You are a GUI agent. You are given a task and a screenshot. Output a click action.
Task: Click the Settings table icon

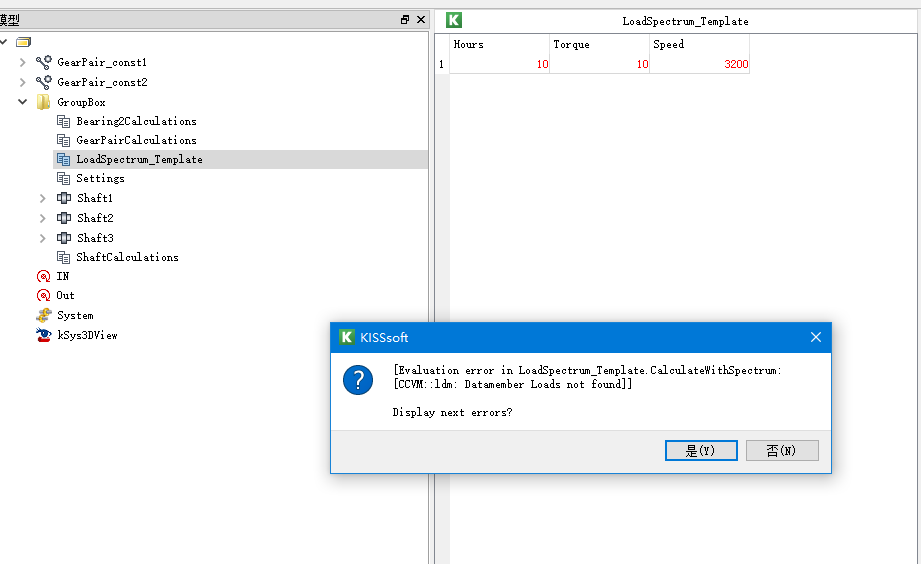coord(63,178)
